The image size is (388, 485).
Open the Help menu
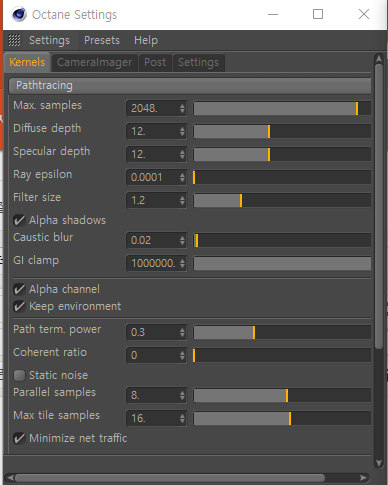click(146, 40)
